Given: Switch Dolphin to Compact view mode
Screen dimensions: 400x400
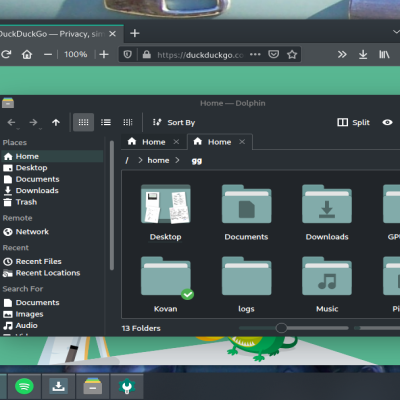Looking at the screenshot, I should (106, 122).
